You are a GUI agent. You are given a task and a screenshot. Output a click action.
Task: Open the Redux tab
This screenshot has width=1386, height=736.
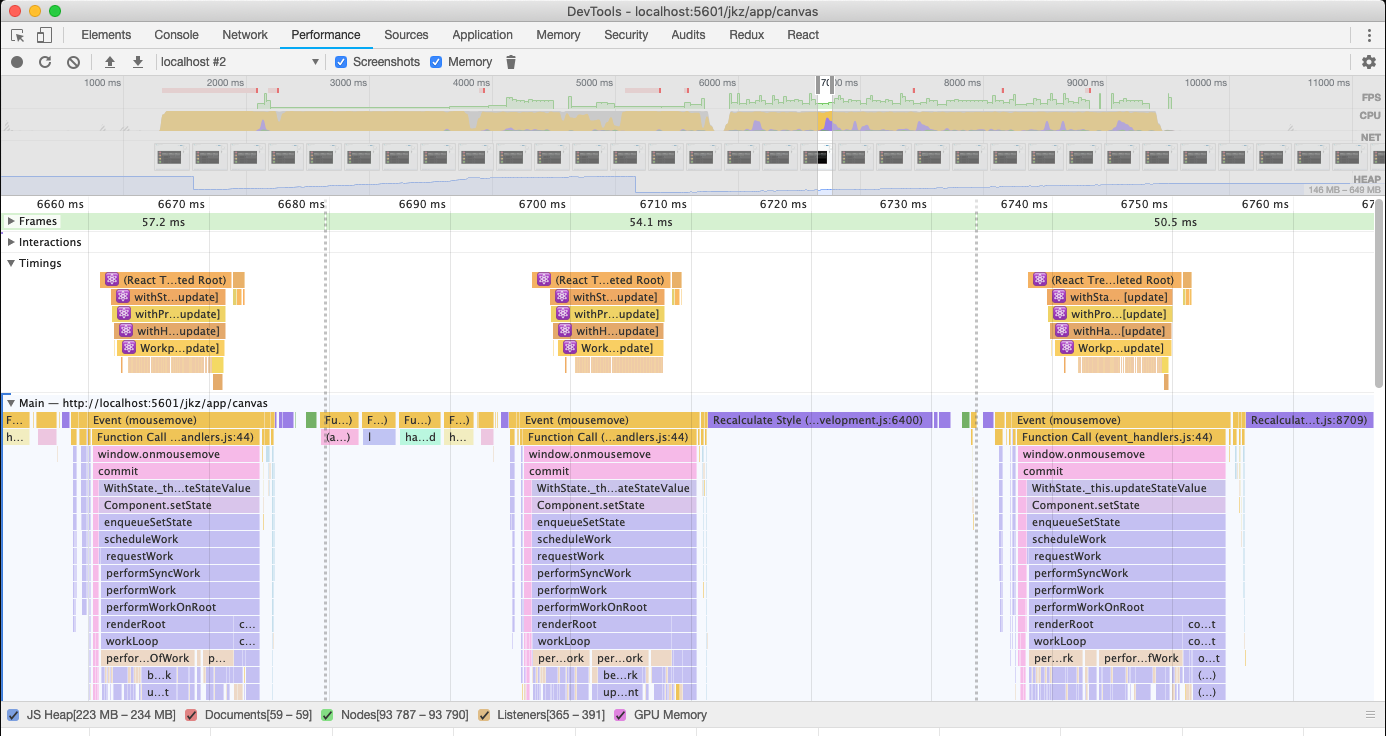[x=746, y=35]
